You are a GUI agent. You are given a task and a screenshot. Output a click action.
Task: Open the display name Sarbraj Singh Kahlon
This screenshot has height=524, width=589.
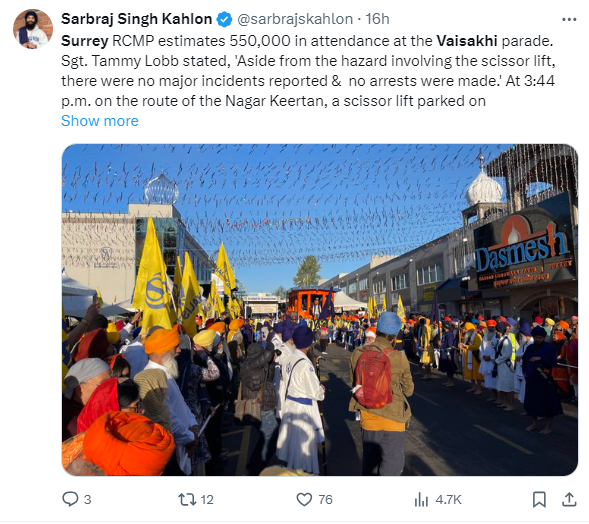pos(137,19)
